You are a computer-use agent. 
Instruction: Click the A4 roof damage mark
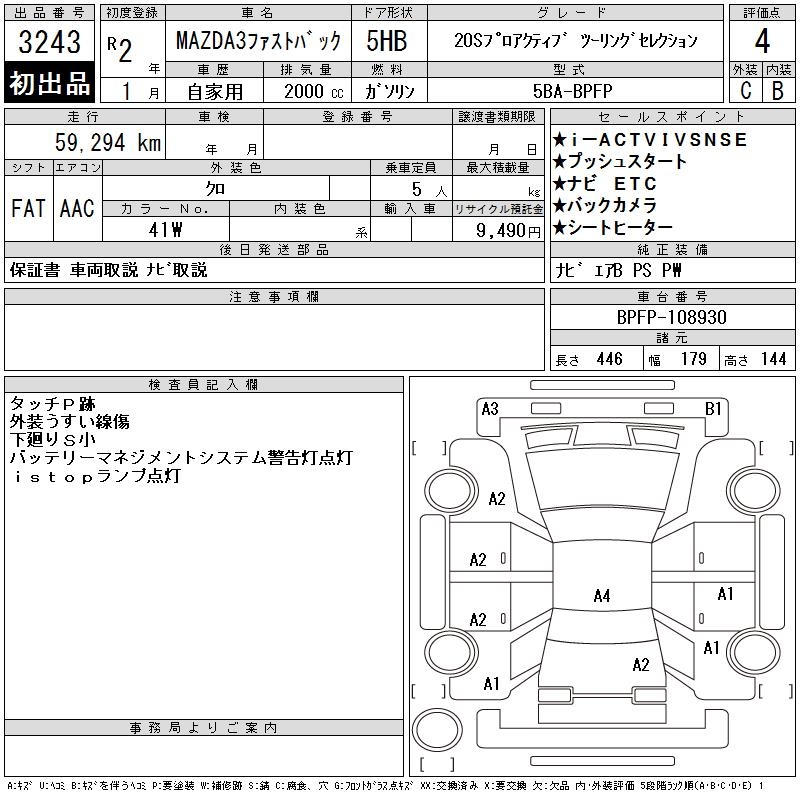tap(602, 595)
